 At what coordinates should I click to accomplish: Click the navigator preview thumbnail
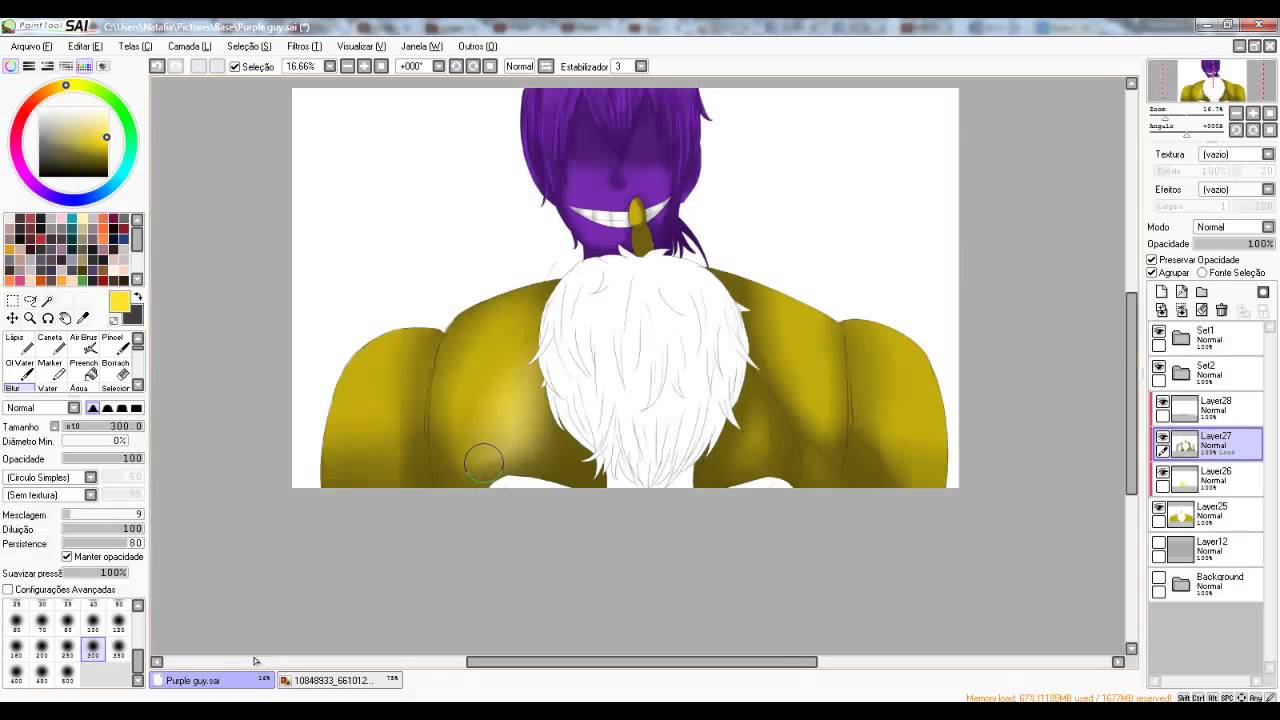coord(1212,81)
